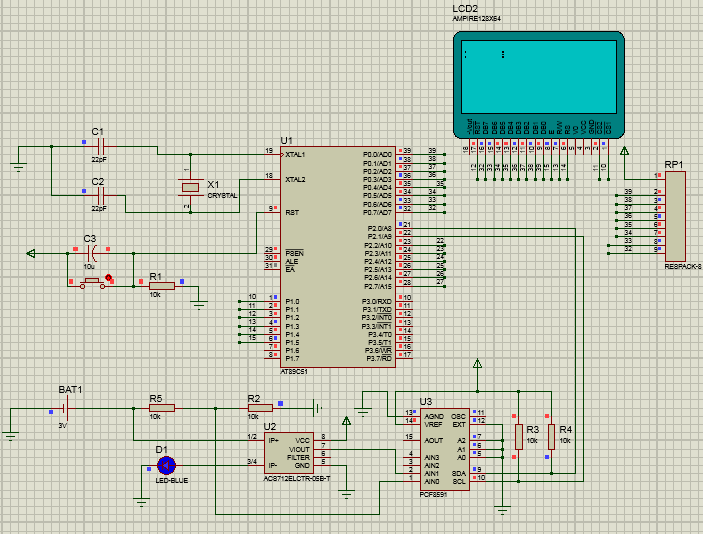Screen dimensions: 703x534
Task: Click the VREF pin label on U3
Action: (433, 425)
